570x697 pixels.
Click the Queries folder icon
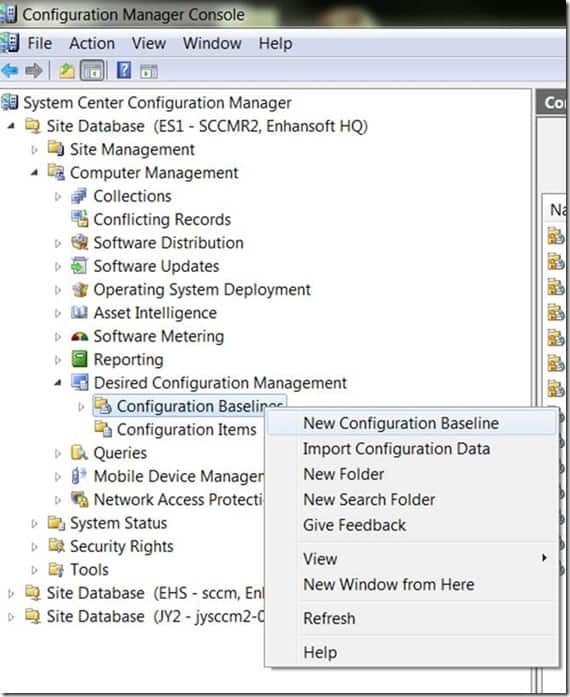pyautogui.click(x=80, y=453)
